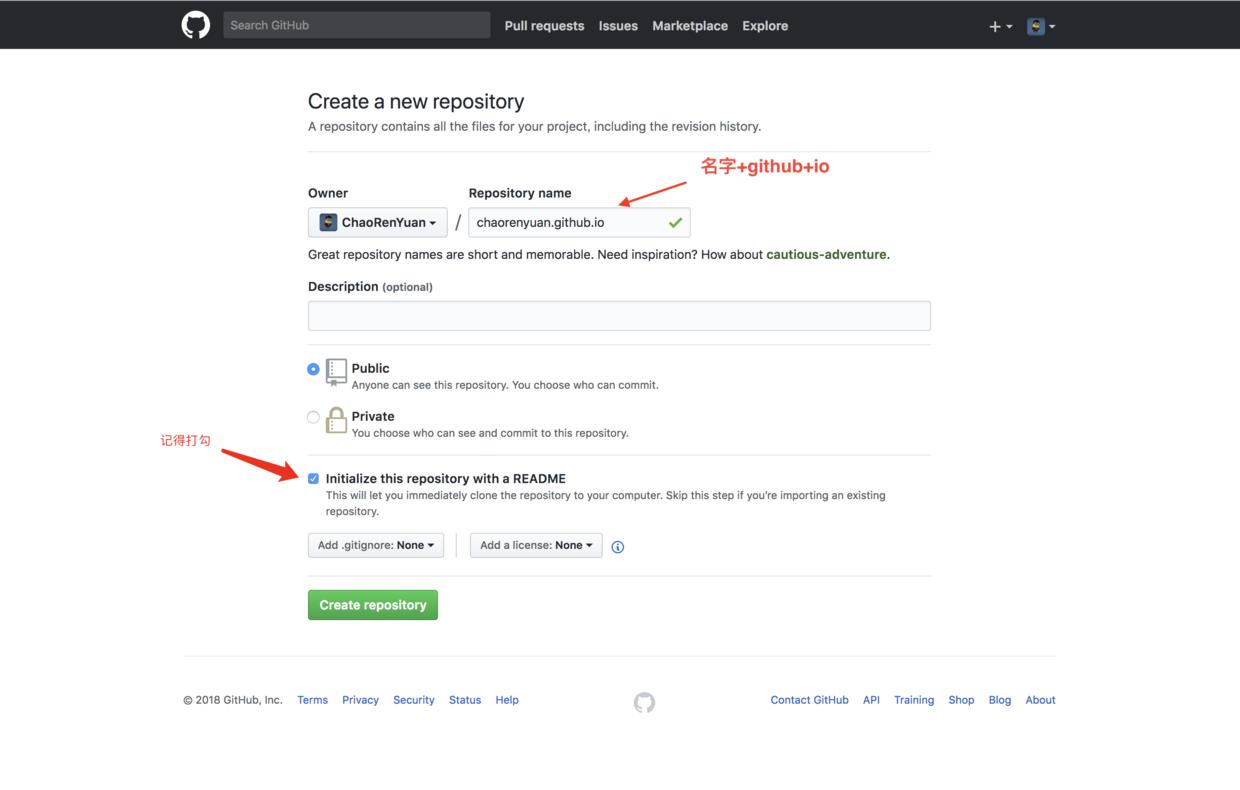This screenshot has width=1240, height=790.
Task: Click the footer GitHub mark icon
Action: click(644, 702)
